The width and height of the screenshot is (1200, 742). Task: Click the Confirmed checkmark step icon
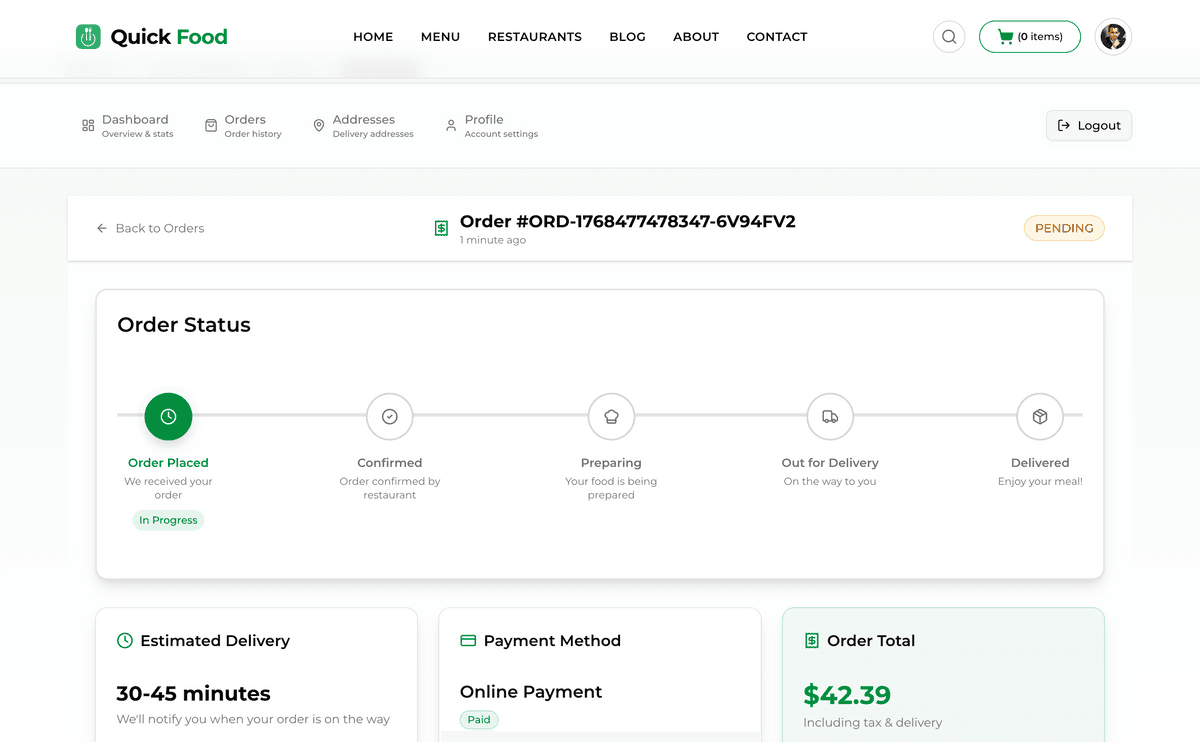[x=390, y=417]
